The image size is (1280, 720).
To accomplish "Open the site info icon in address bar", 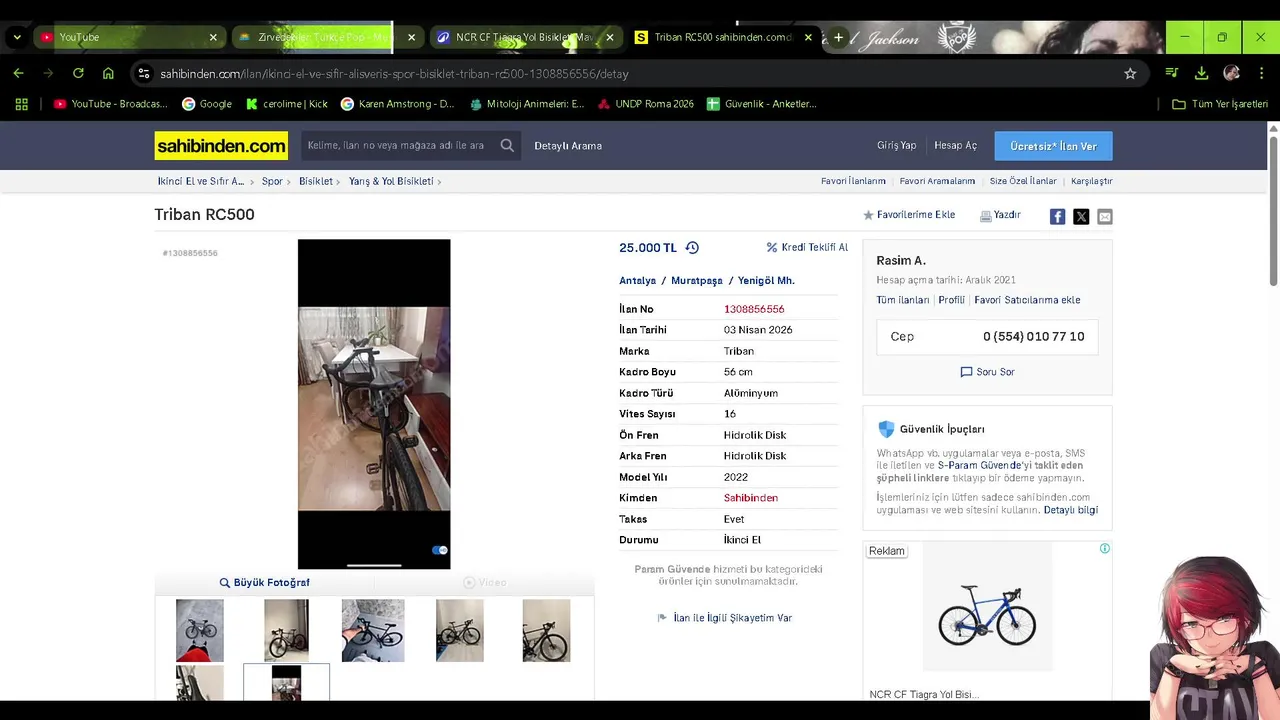I will [144, 73].
